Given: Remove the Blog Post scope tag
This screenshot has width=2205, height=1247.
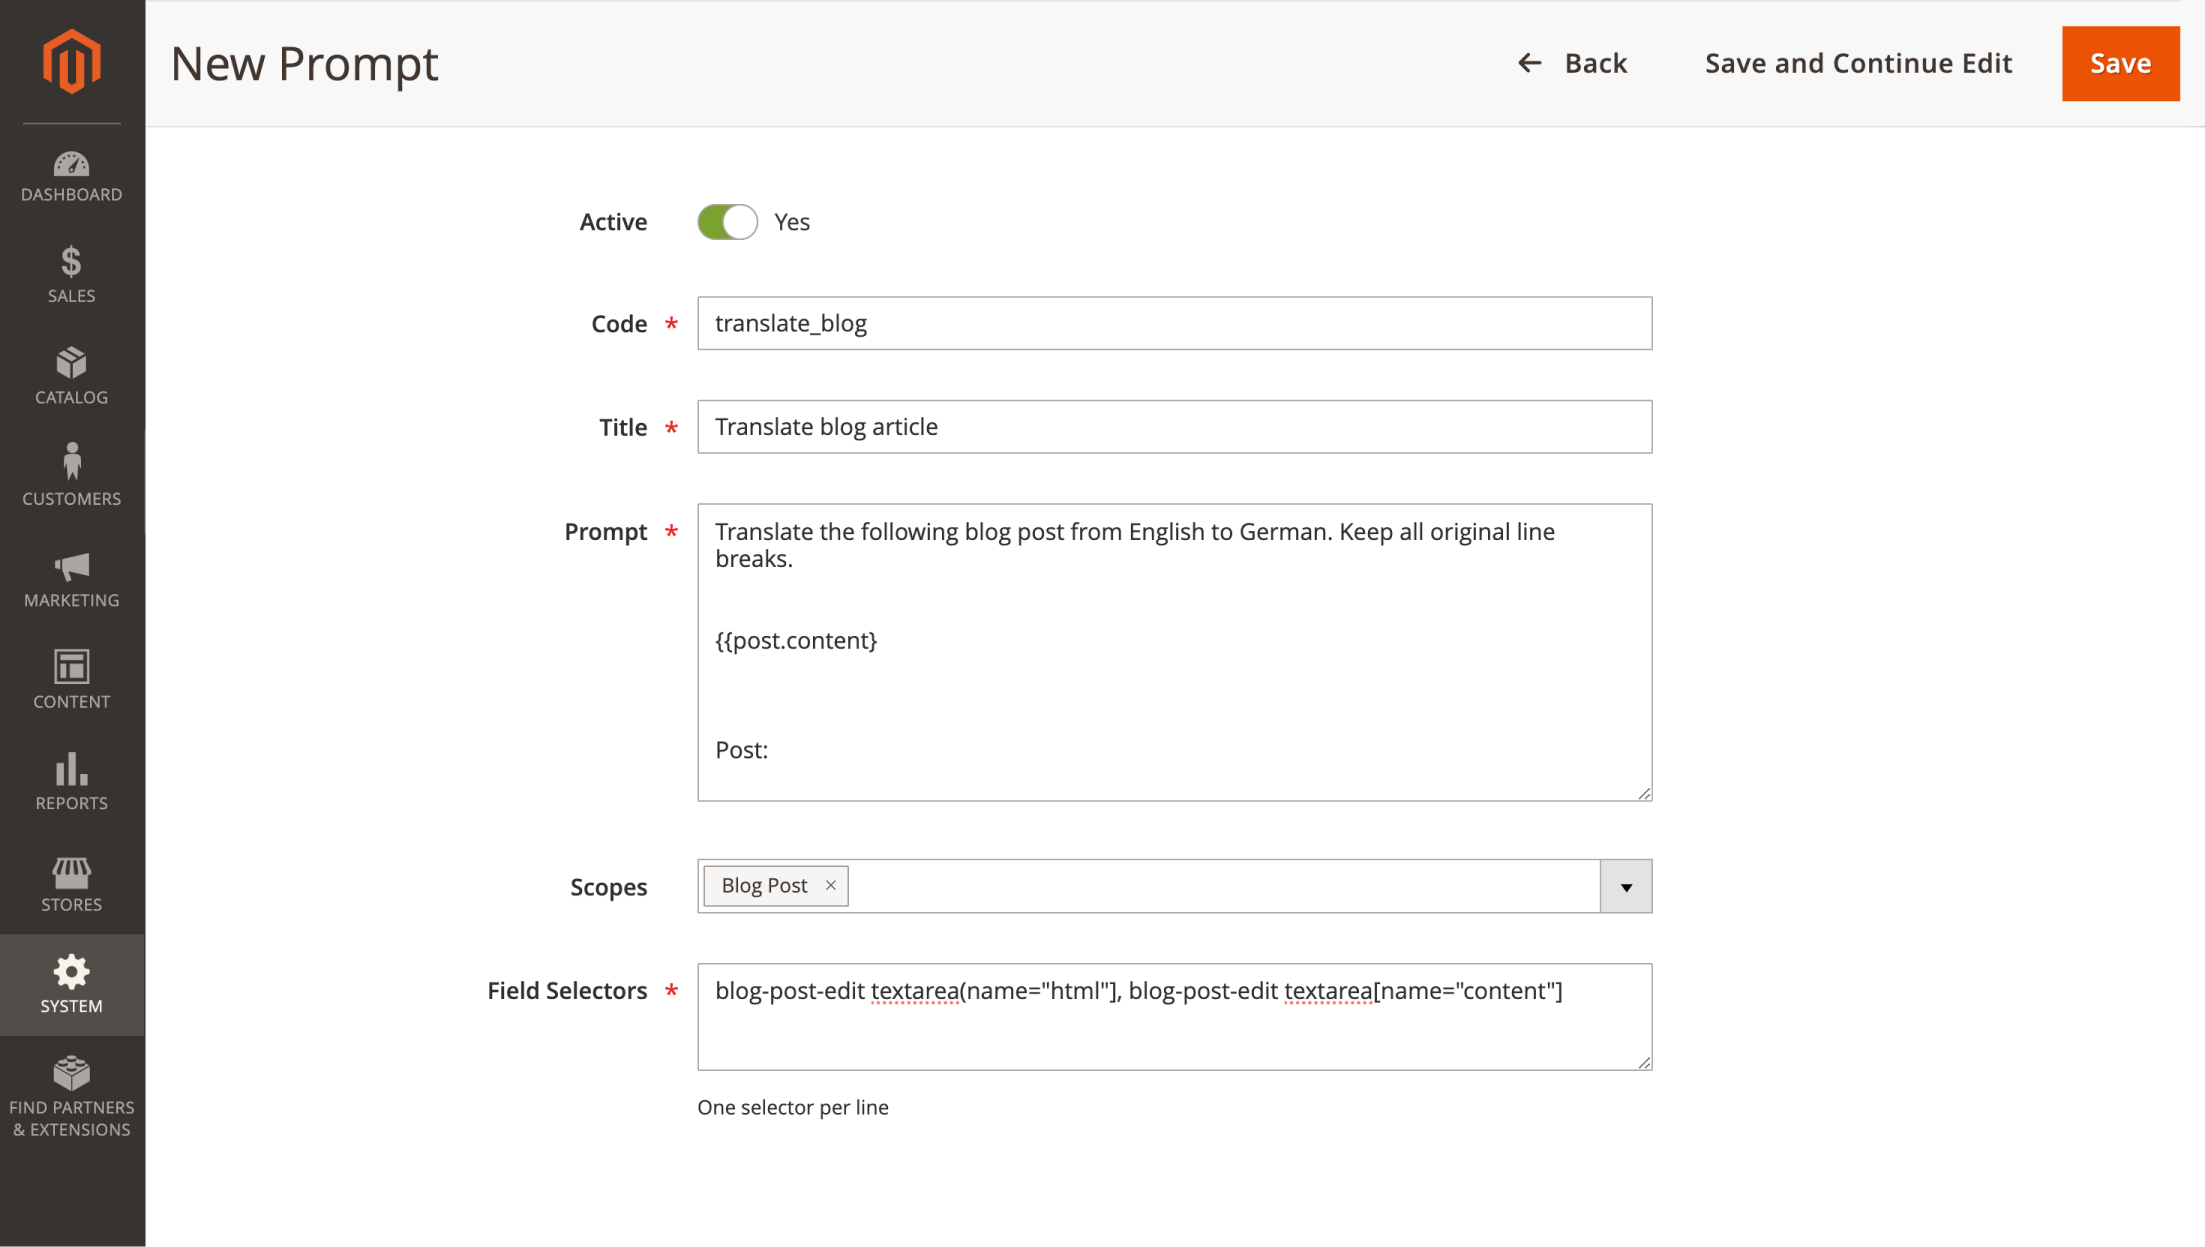Looking at the screenshot, I should click(x=830, y=886).
